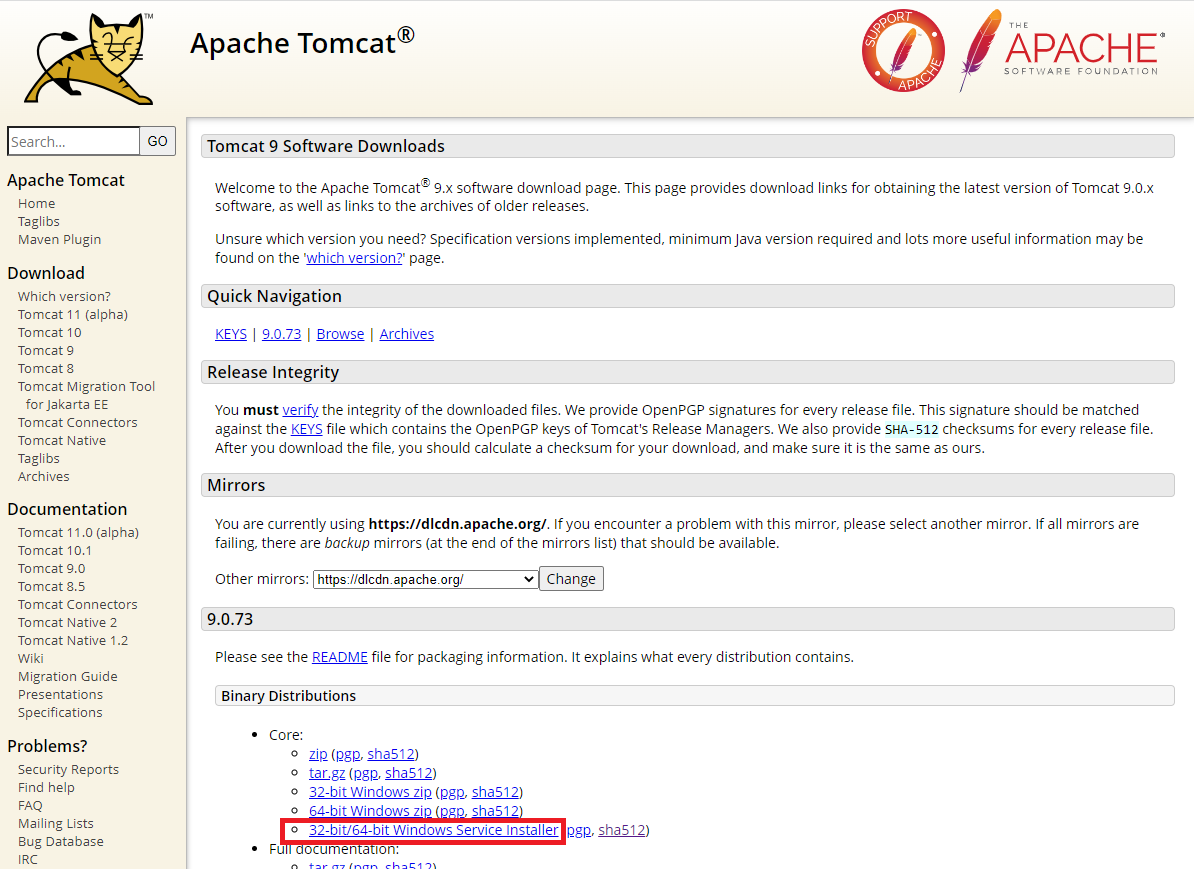Open Archives in Download sidebar

pos(43,477)
